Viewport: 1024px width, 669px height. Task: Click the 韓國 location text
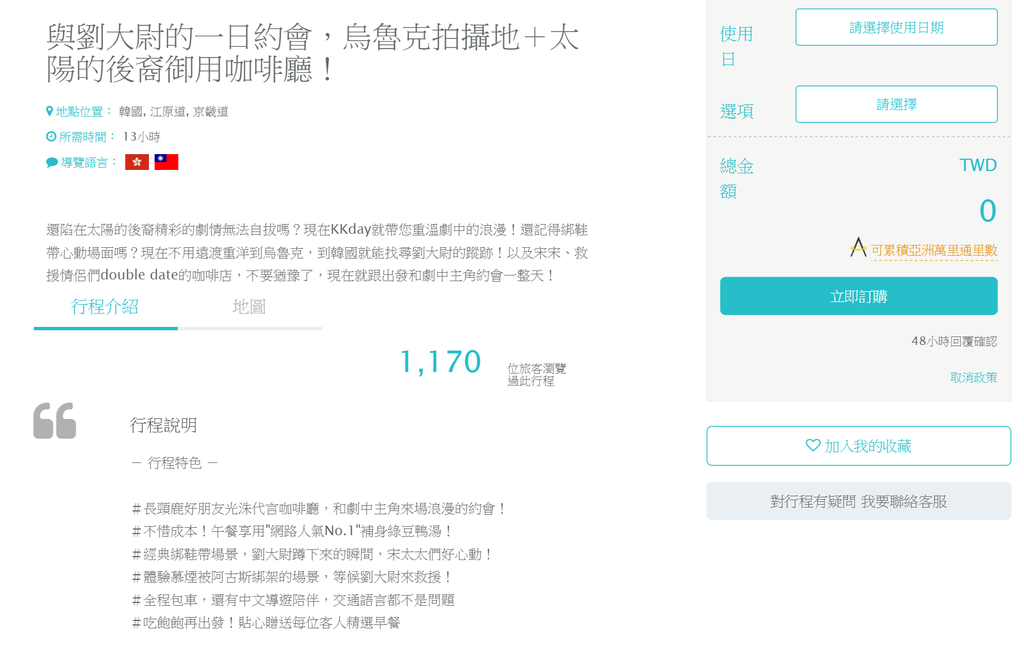pos(131,112)
